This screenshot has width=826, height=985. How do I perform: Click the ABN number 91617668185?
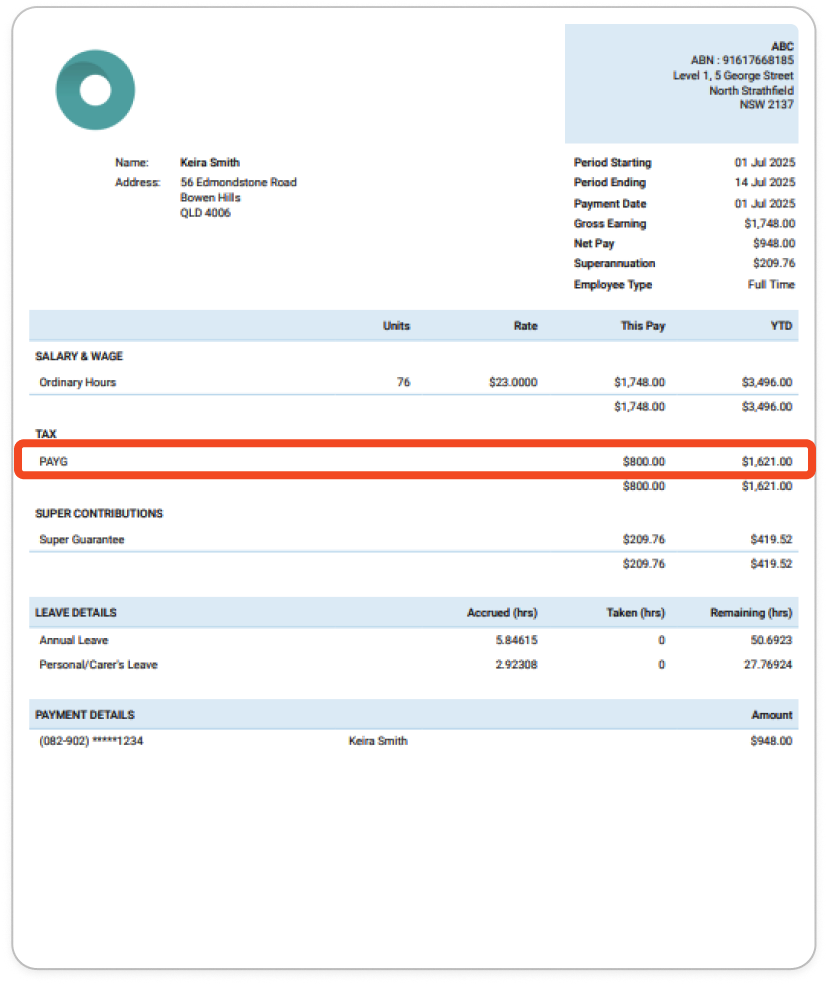pyautogui.click(x=741, y=60)
